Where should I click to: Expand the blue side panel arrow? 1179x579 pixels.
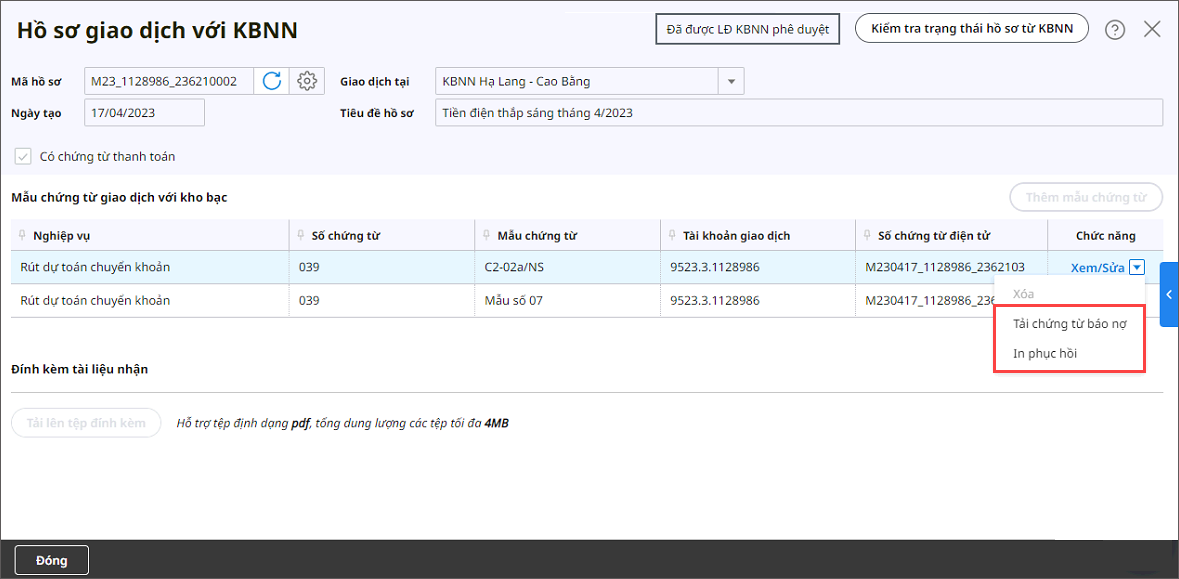point(1168,295)
